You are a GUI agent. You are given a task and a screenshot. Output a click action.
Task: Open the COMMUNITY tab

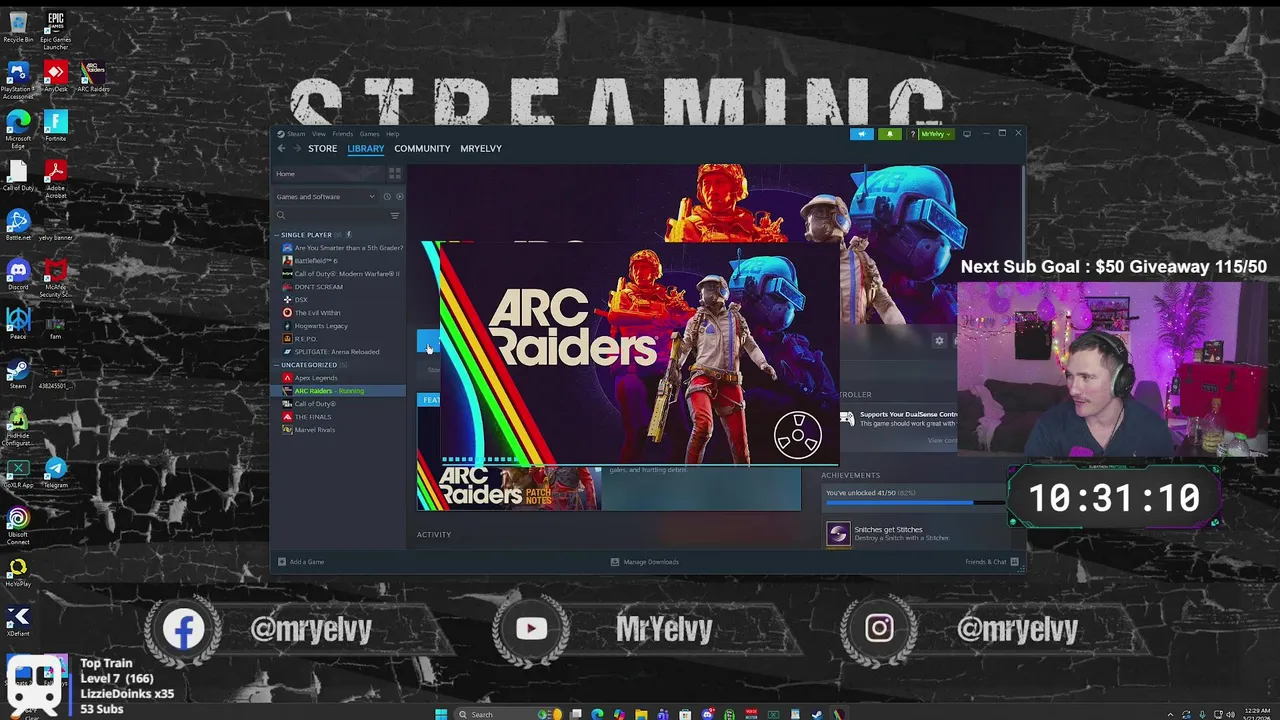point(422,148)
